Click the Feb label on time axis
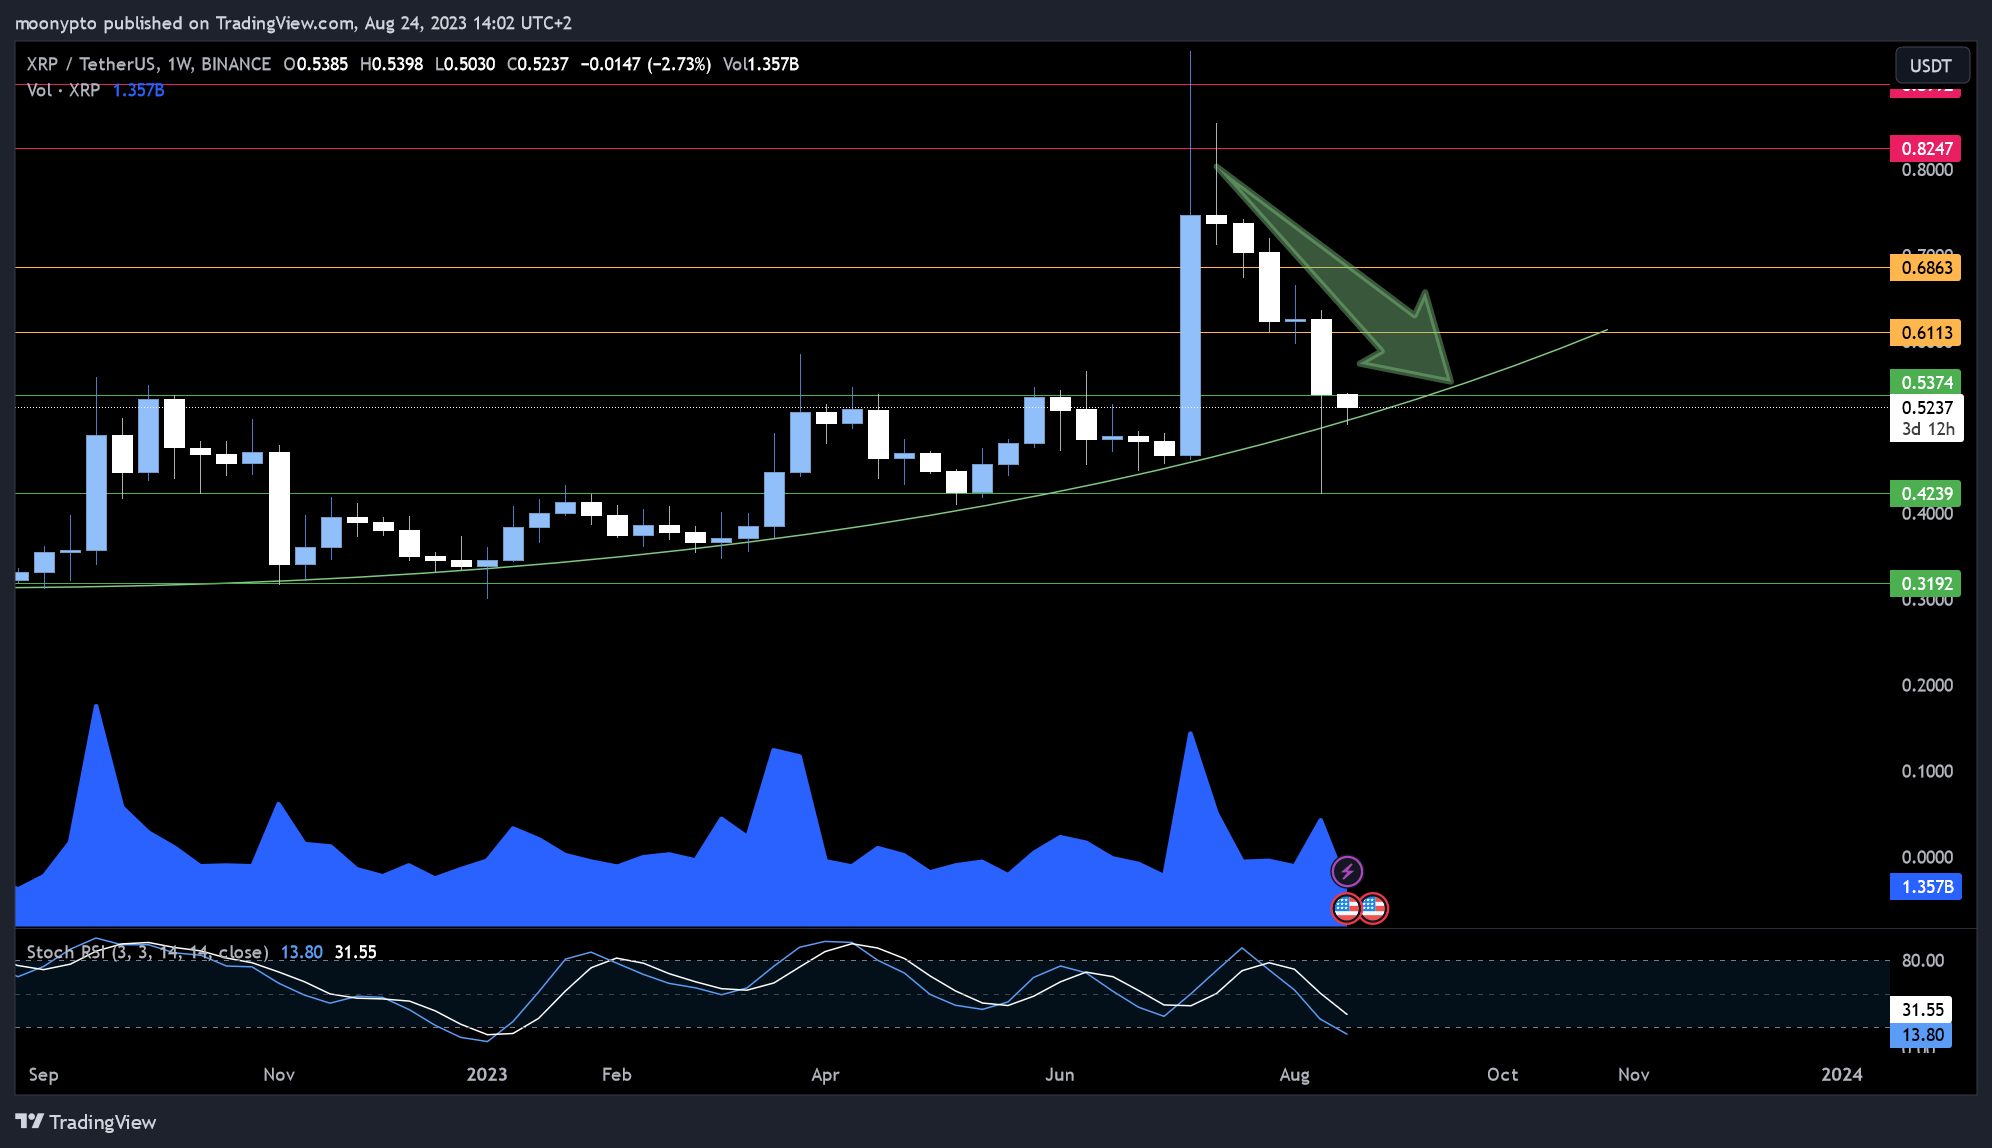The height and width of the screenshot is (1148, 1992). (x=616, y=1074)
